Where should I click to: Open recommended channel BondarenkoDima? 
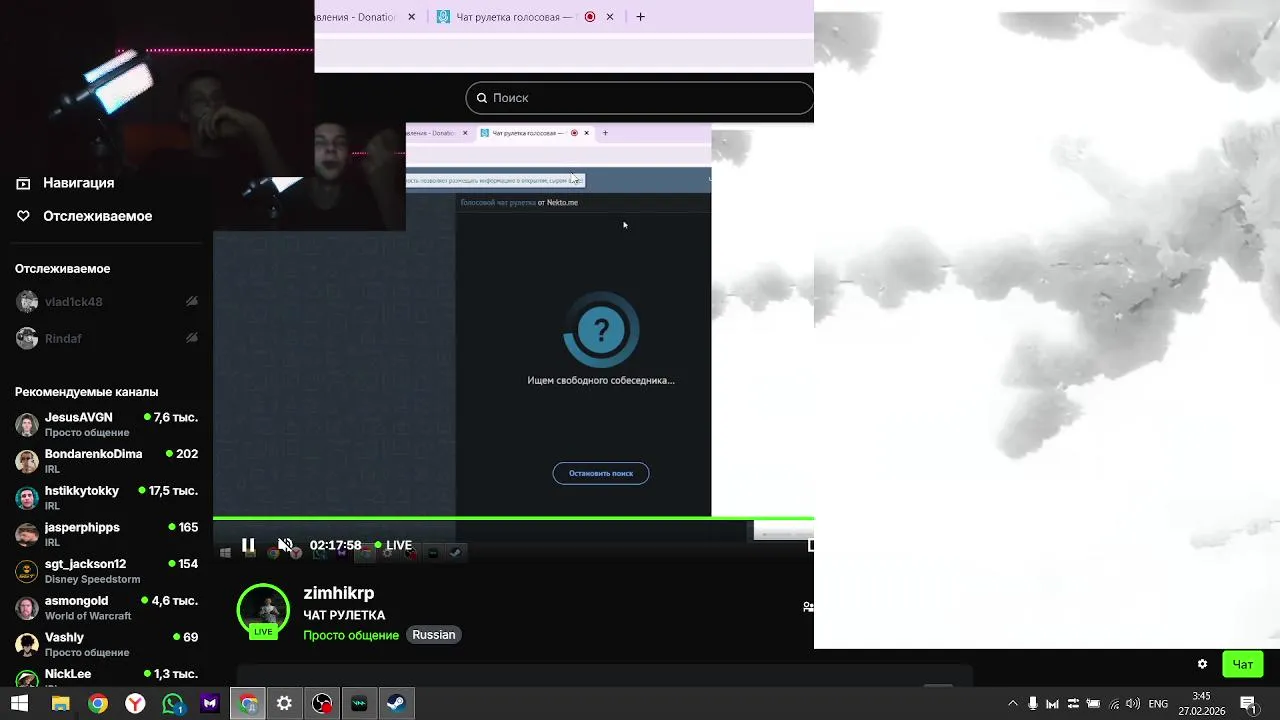point(107,461)
